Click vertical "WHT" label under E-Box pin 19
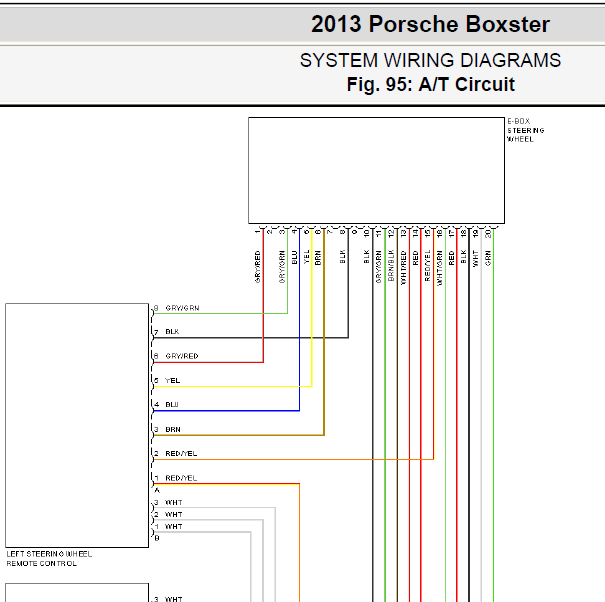Screen dimensions: 605x602 475,259
